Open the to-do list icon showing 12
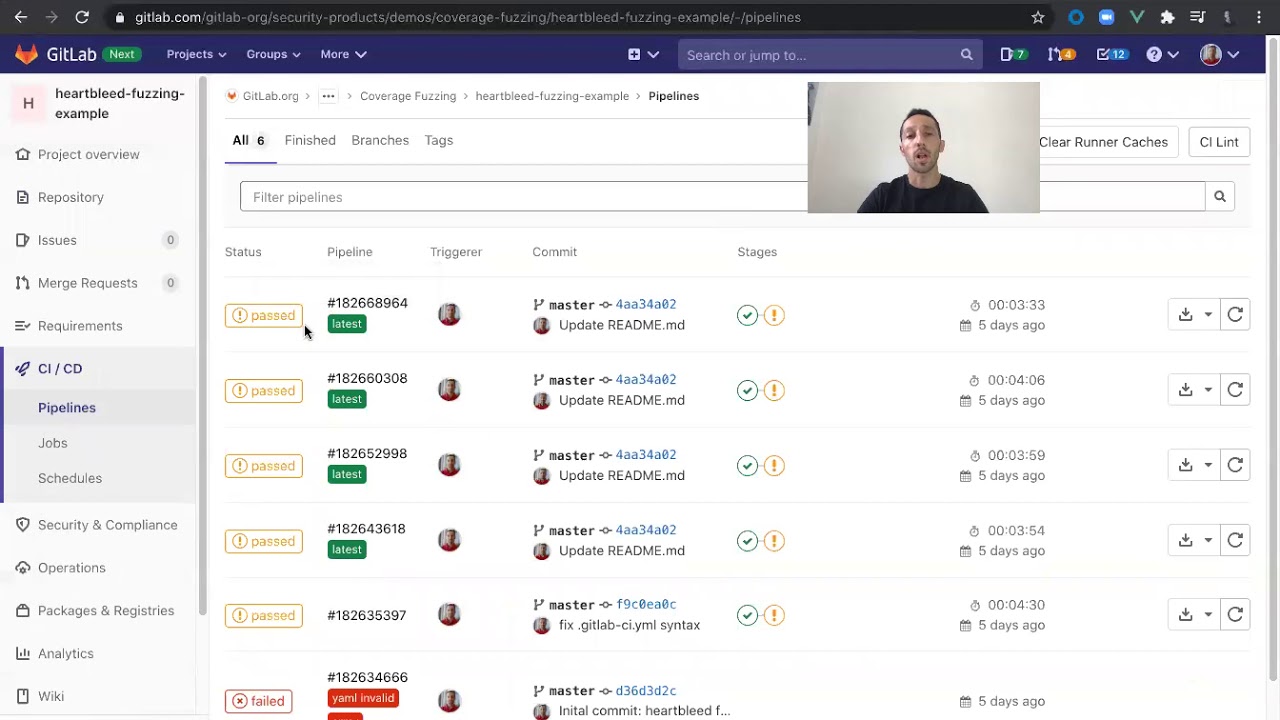1280x720 pixels. click(x=1111, y=54)
